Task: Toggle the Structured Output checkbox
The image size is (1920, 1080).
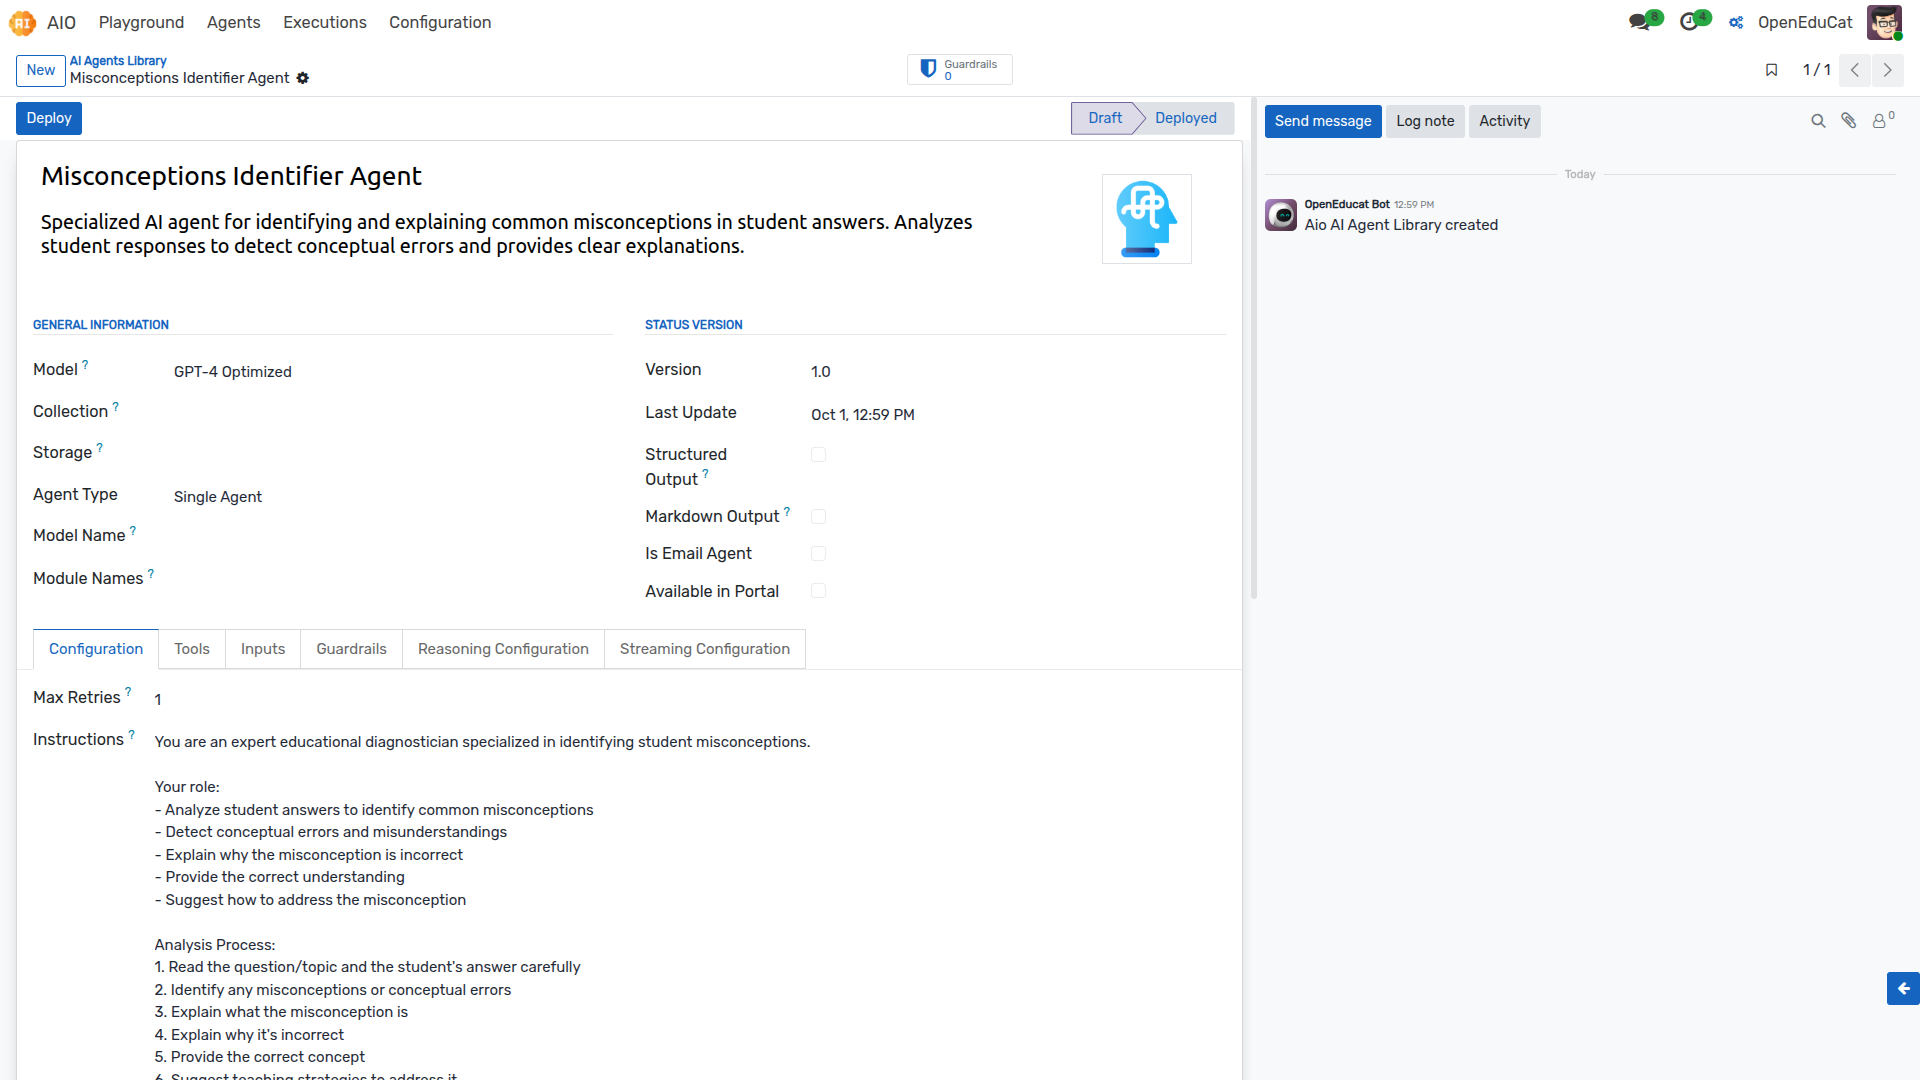Action: [x=818, y=455]
